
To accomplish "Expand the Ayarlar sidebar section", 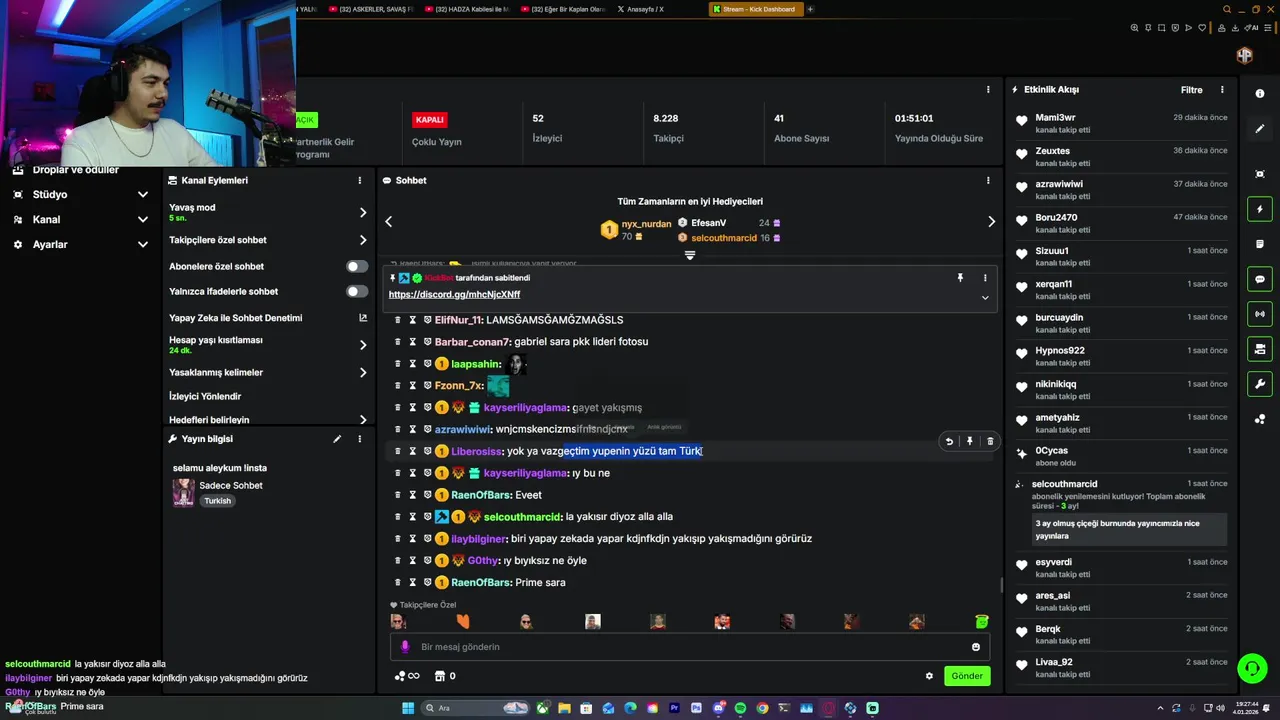I will tap(142, 245).
